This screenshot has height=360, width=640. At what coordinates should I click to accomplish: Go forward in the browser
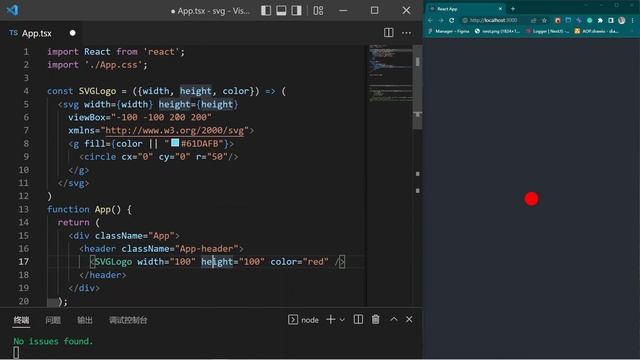[x=441, y=20]
